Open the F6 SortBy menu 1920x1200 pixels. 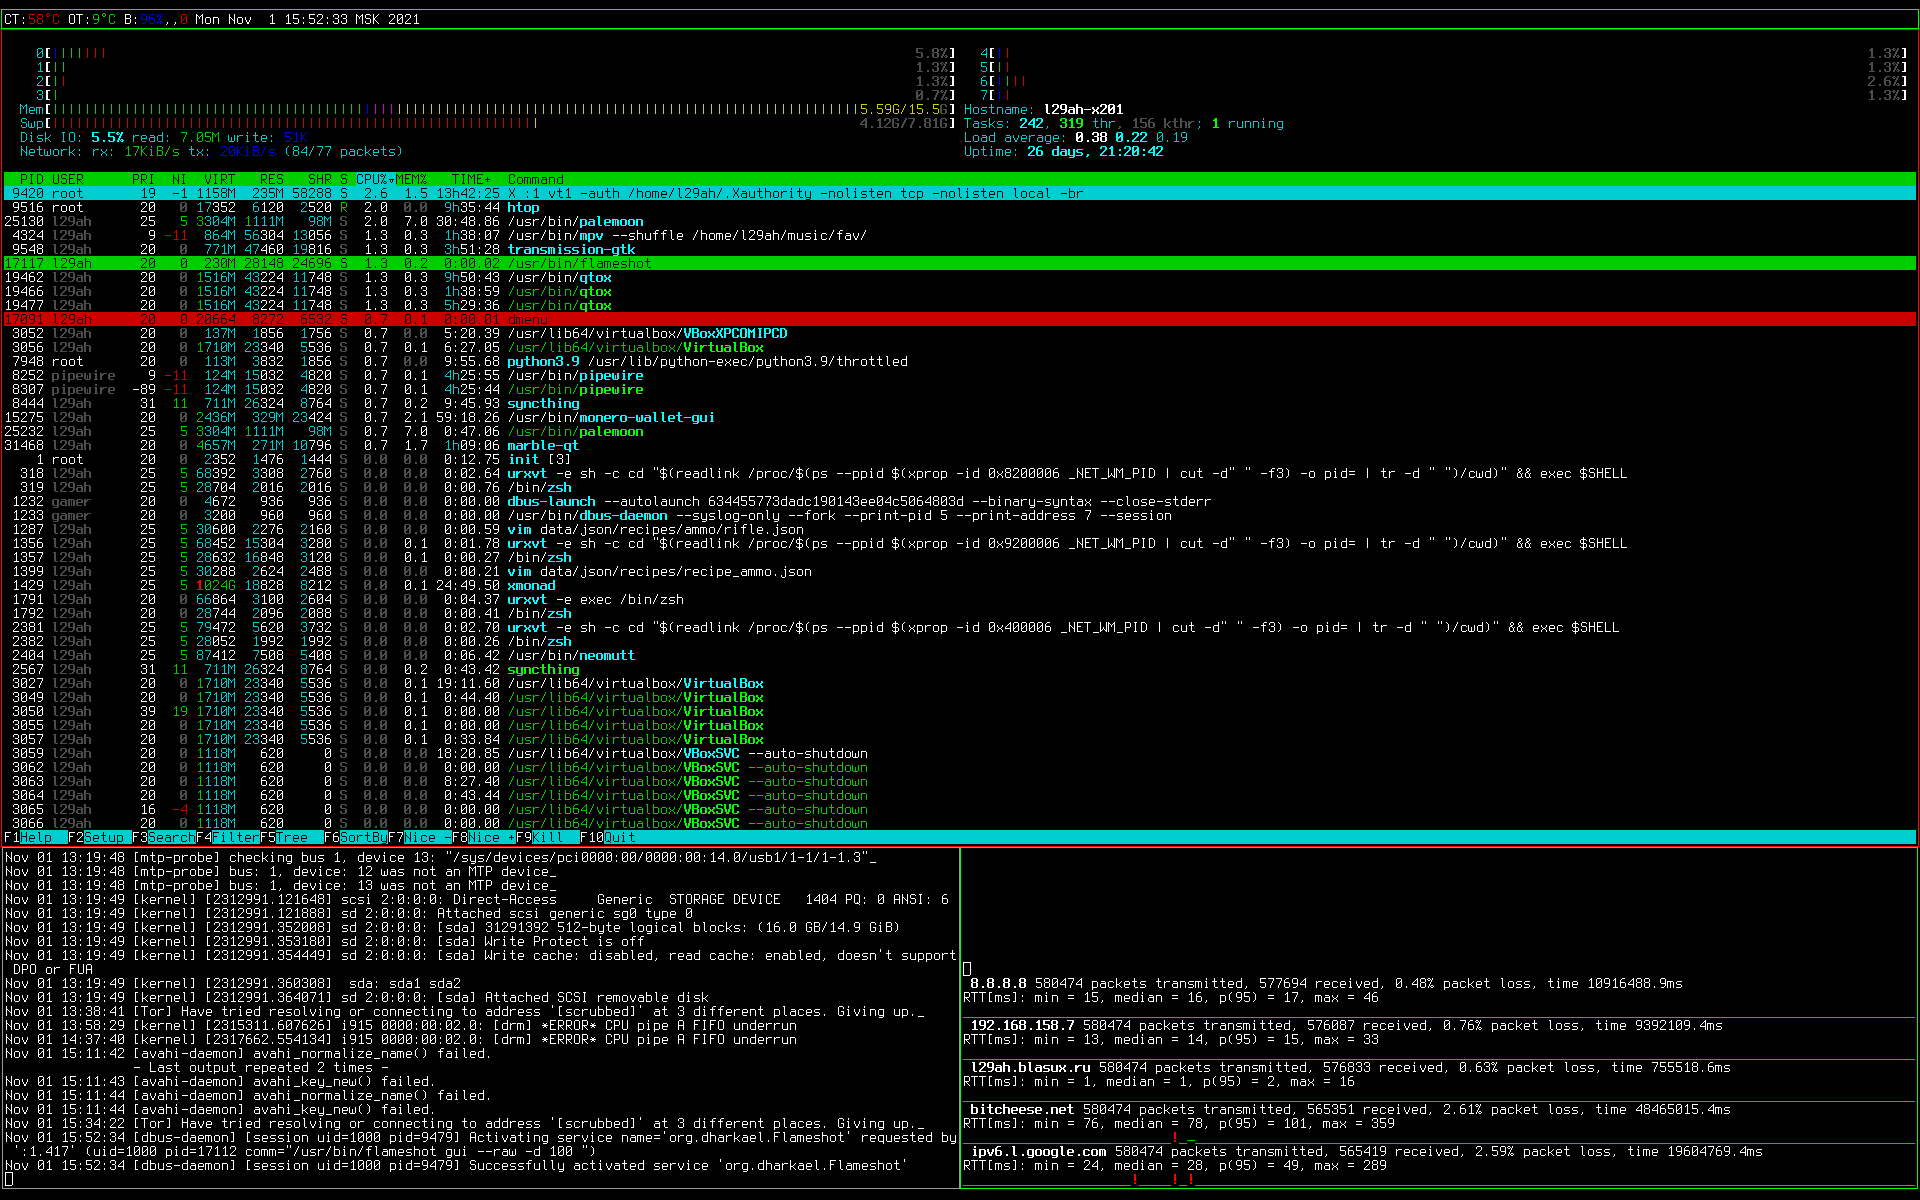point(362,837)
